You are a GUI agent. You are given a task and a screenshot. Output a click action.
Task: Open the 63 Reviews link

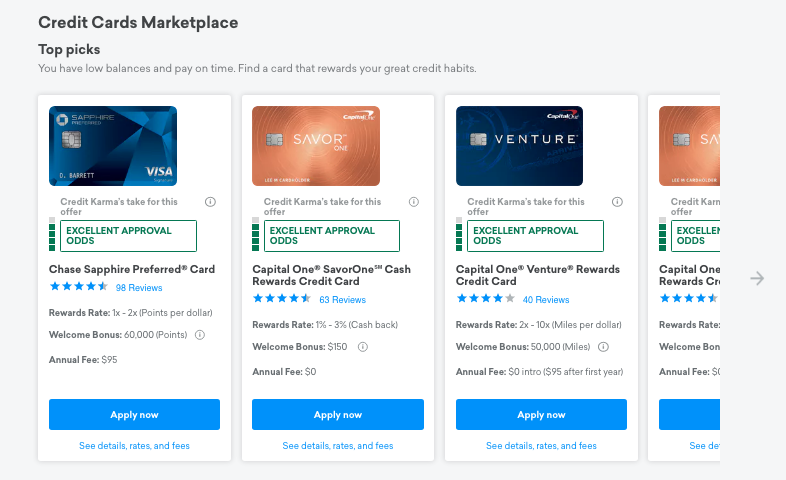342,300
